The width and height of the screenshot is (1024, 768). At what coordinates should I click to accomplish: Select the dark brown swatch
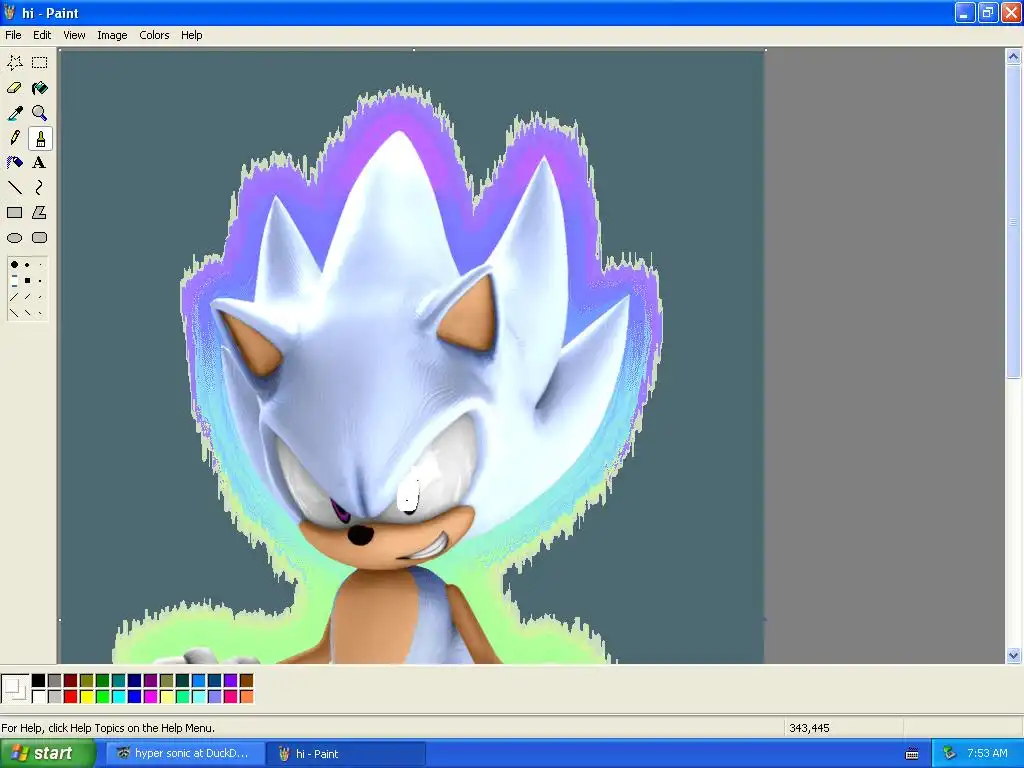coord(246,681)
